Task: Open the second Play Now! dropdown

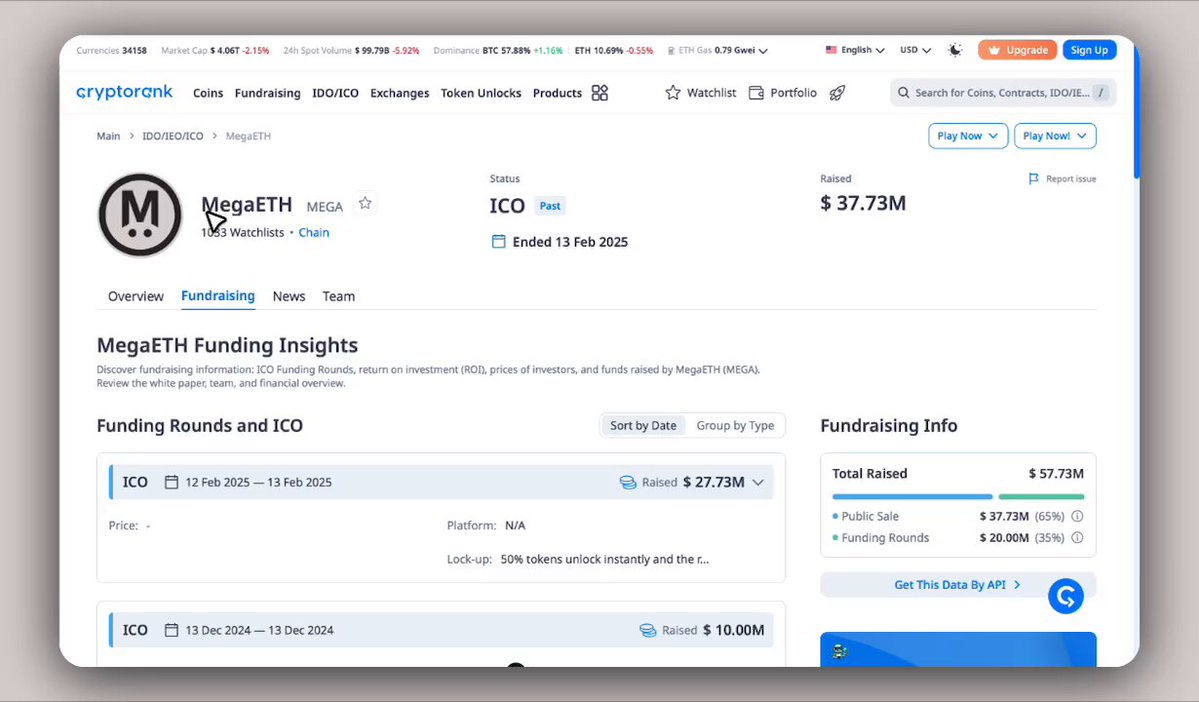Action: pyautogui.click(x=1055, y=135)
